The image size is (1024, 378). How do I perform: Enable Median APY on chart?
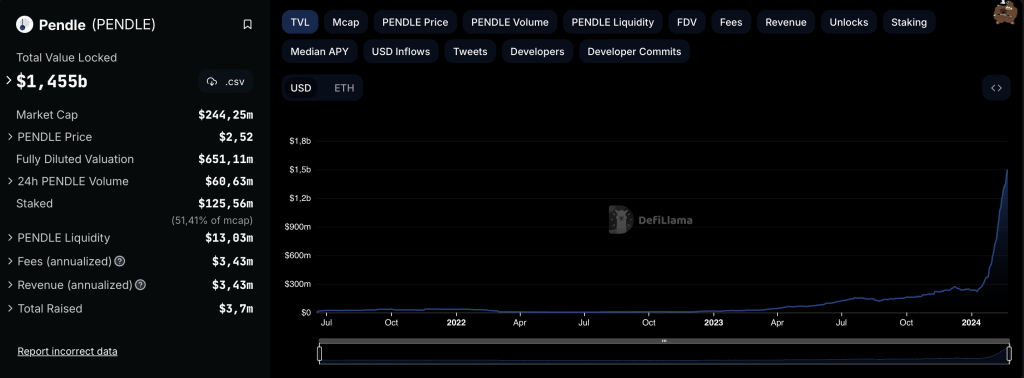[x=320, y=52]
